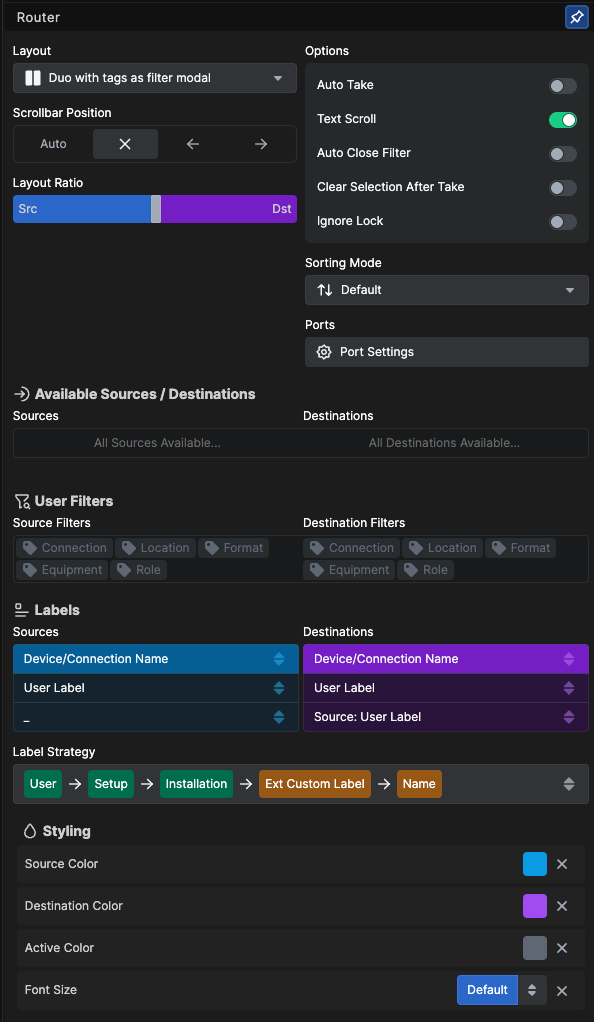Open Destinations Device/Connection Name label selector
Screen dimensions: 594x1022
pyautogui.click(x=446, y=659)
